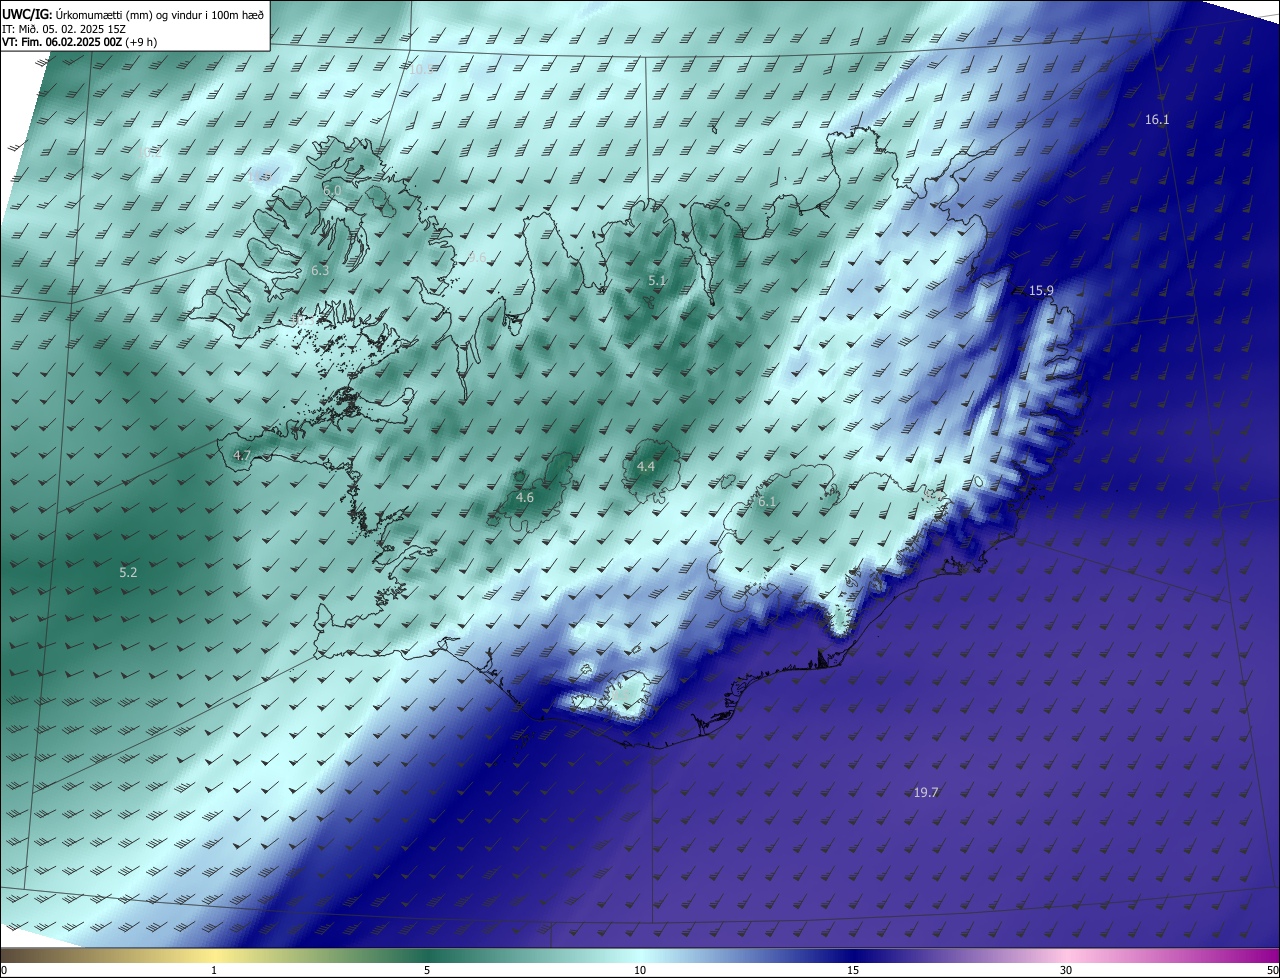Click the 15 tick on the color scale
This screenshot has height=978, width=1280.
point(853,970)
